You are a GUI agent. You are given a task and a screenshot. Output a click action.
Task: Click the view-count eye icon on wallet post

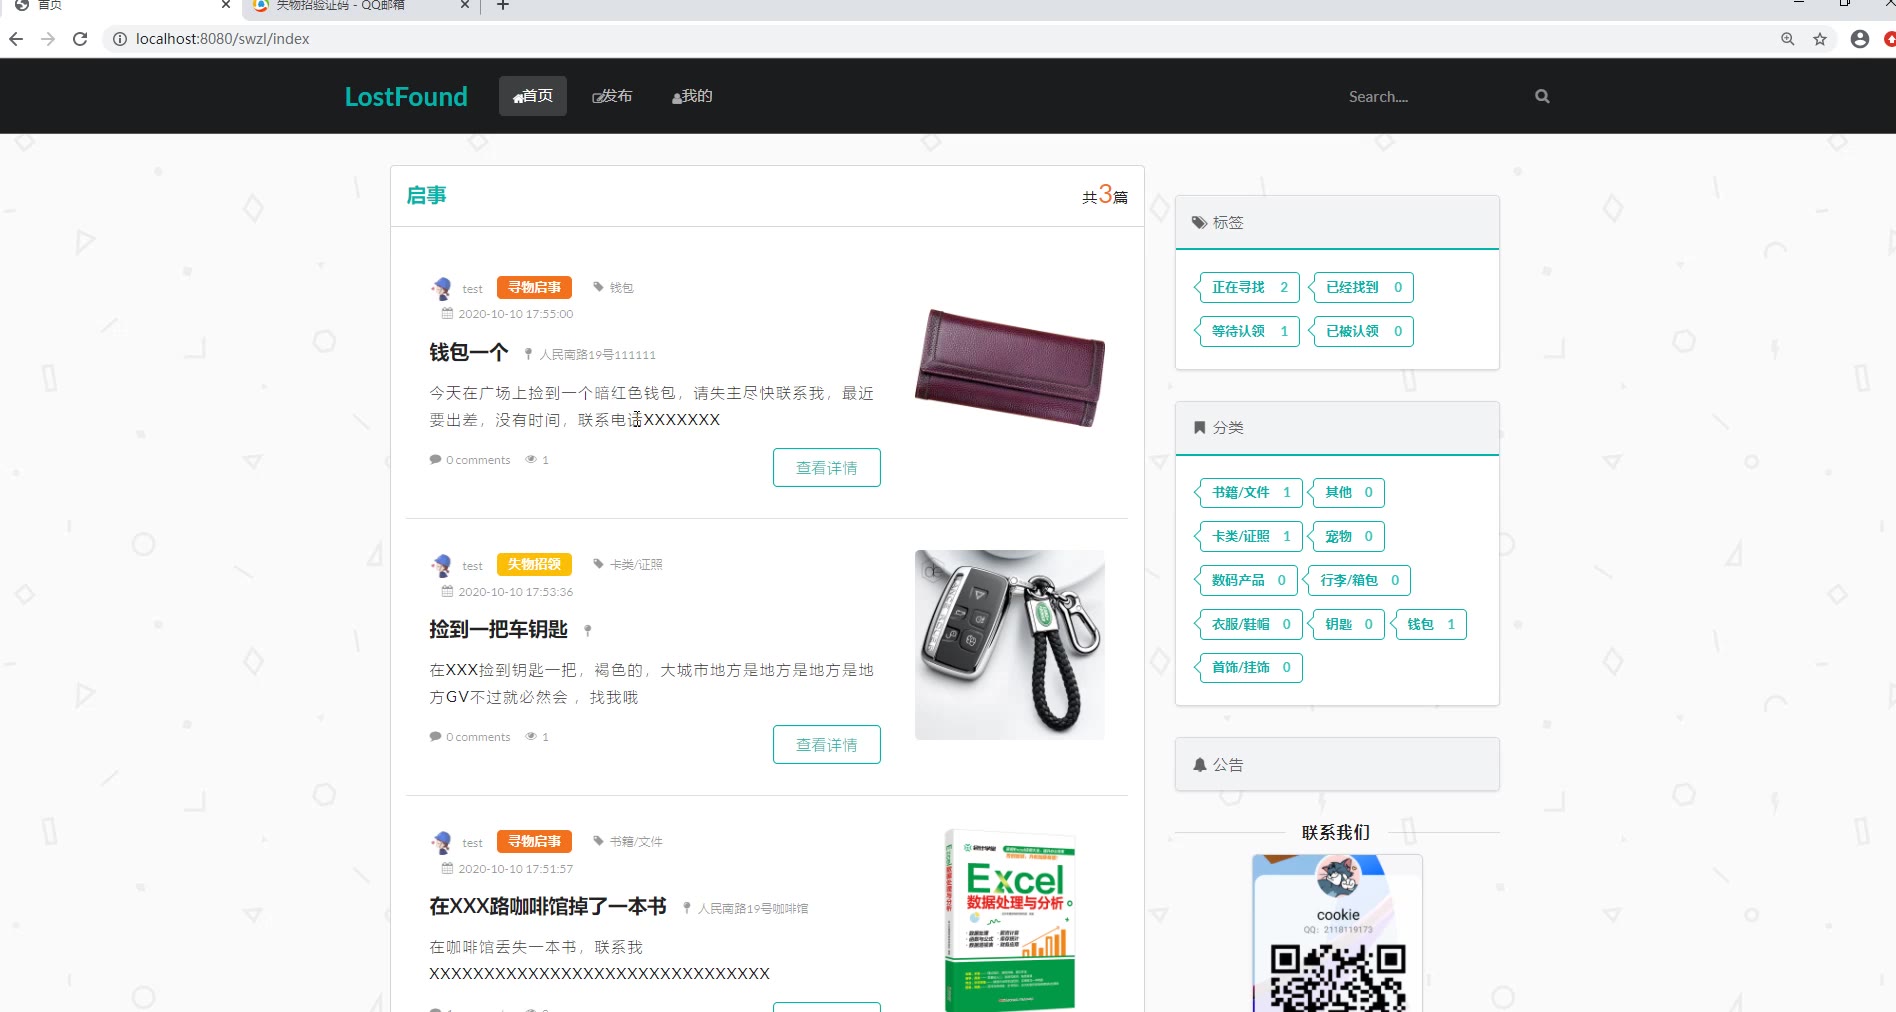pyautogui.click(x=531, y=460)
